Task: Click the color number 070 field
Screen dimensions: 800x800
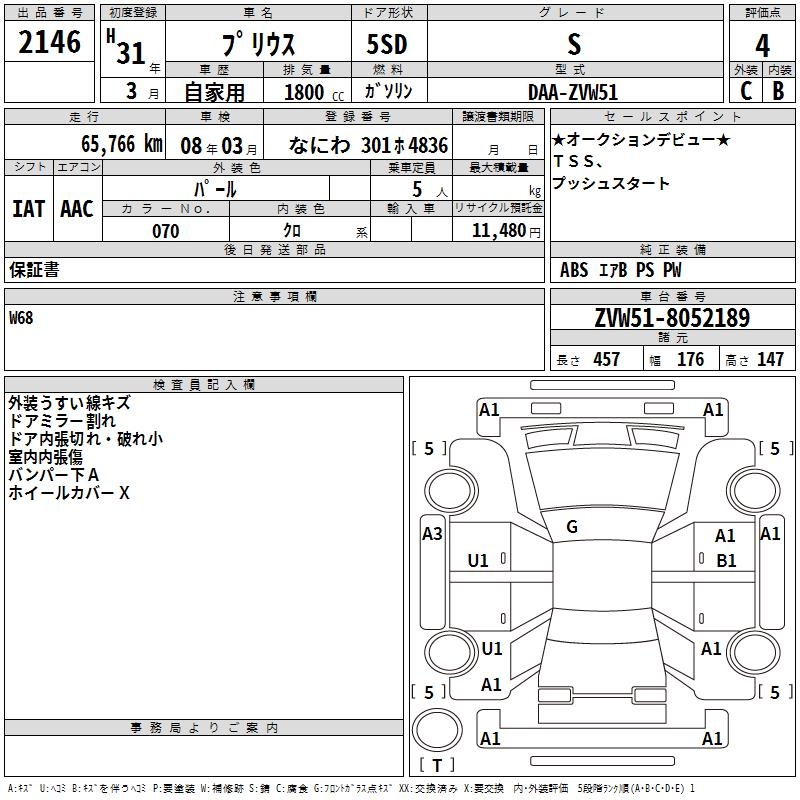Action: pos(165,231)
